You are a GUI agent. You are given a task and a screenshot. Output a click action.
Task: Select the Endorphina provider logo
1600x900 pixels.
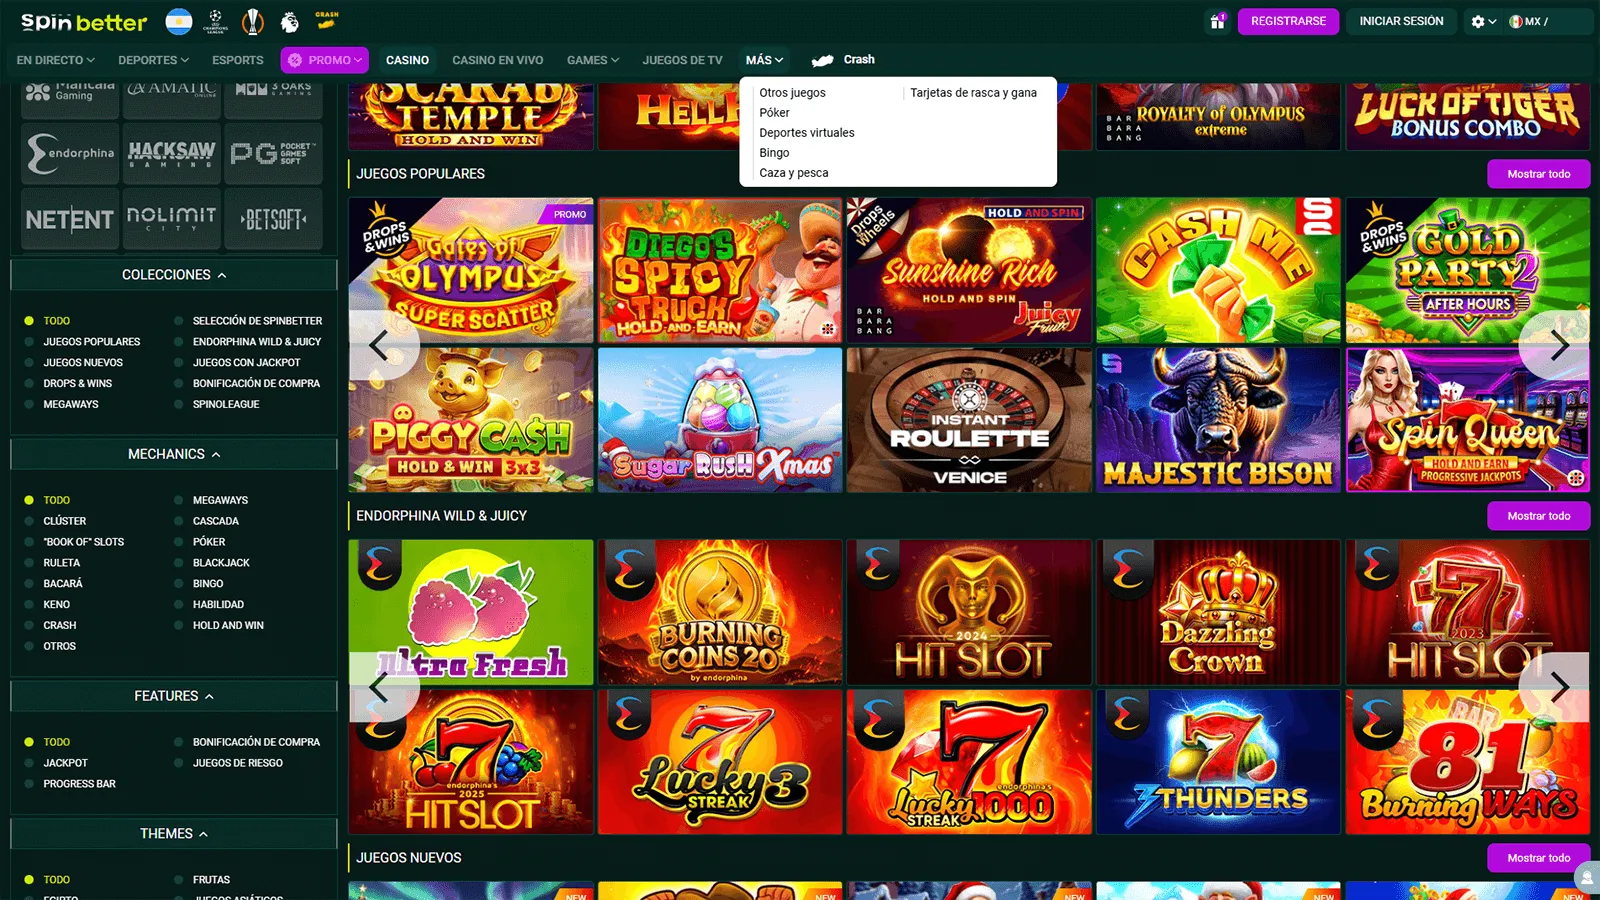coord(70,153)
